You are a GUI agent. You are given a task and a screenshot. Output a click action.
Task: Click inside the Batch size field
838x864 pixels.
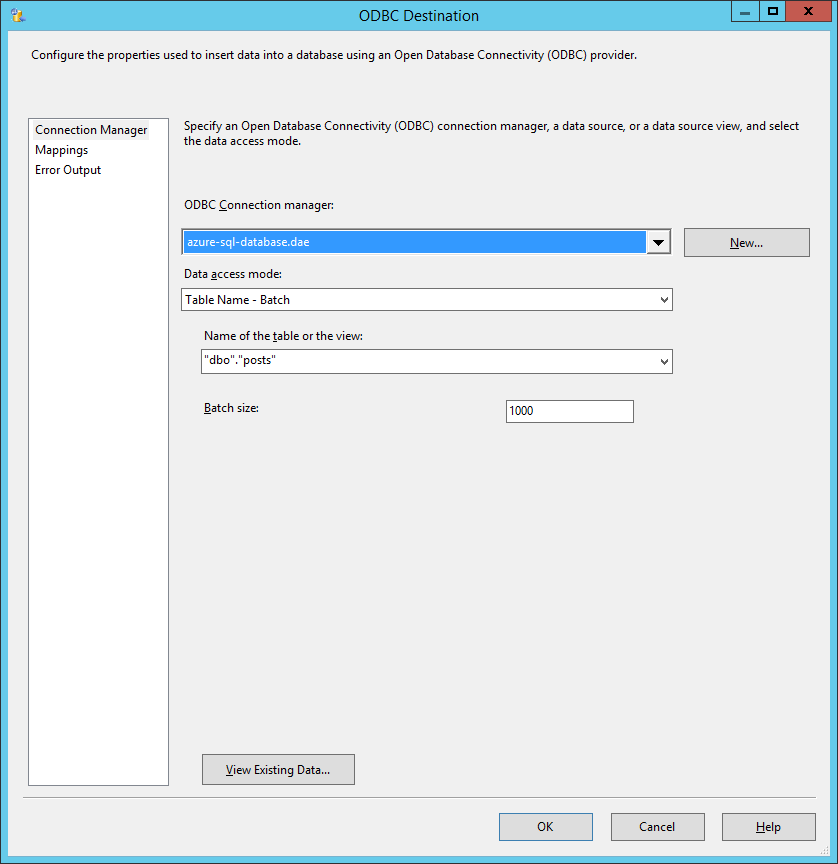click(569, 411)
